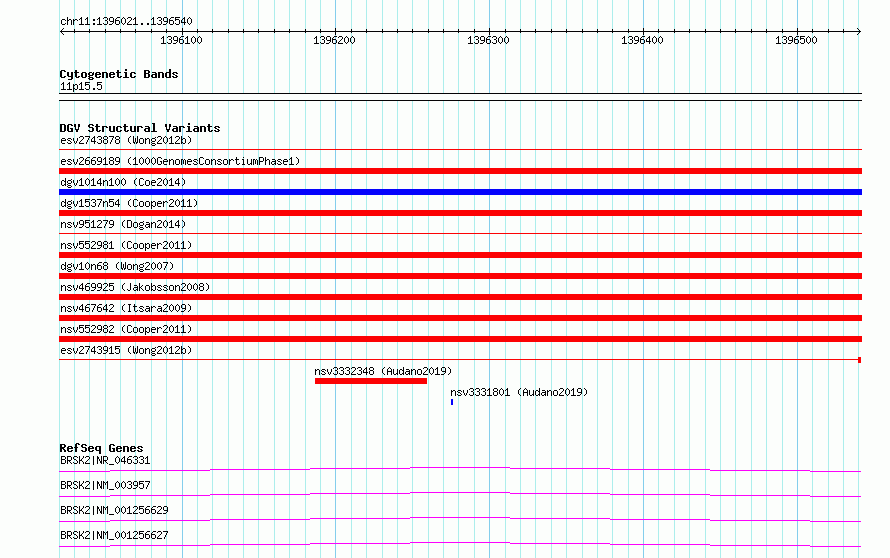This screenshot has width=890, height=558.
Task: Click the Cytogenetic Bands track heading
Action: (x=119, y=74)
